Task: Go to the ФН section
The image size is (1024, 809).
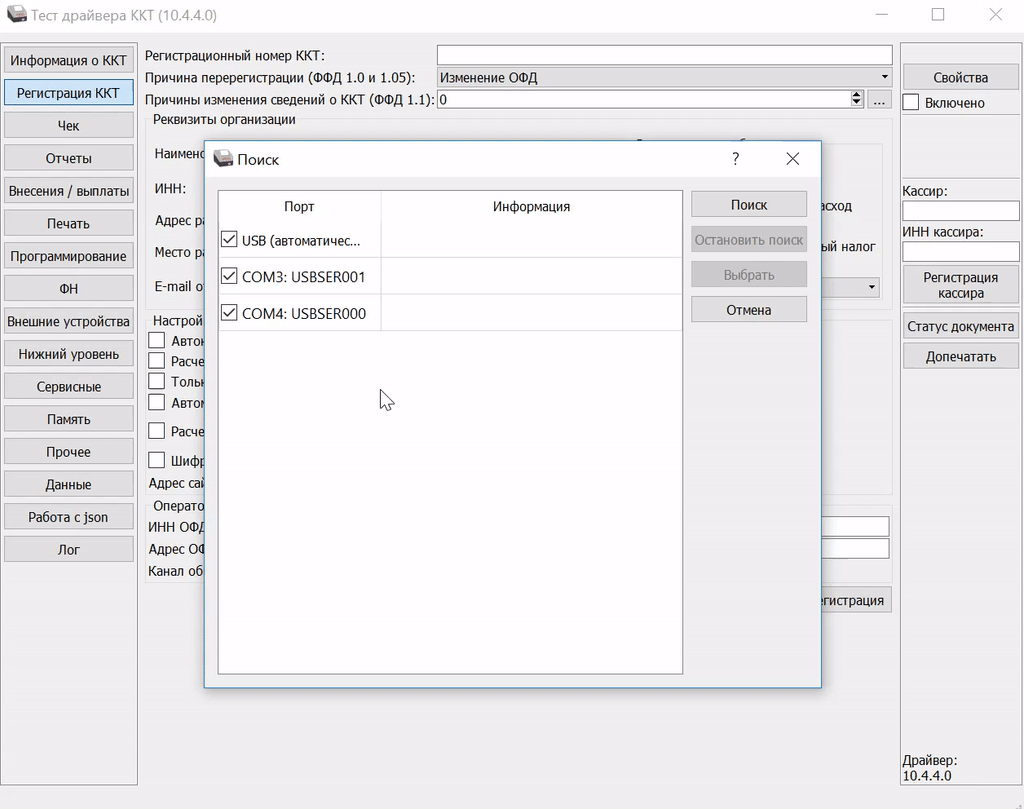Action: [x=69, y=289]
